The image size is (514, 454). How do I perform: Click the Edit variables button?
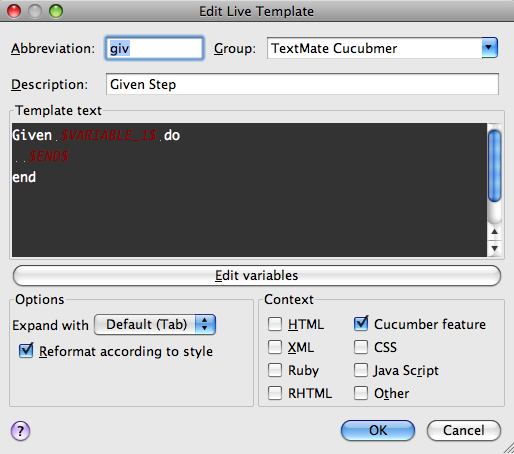pyautogui.click(x=257, y=276)
